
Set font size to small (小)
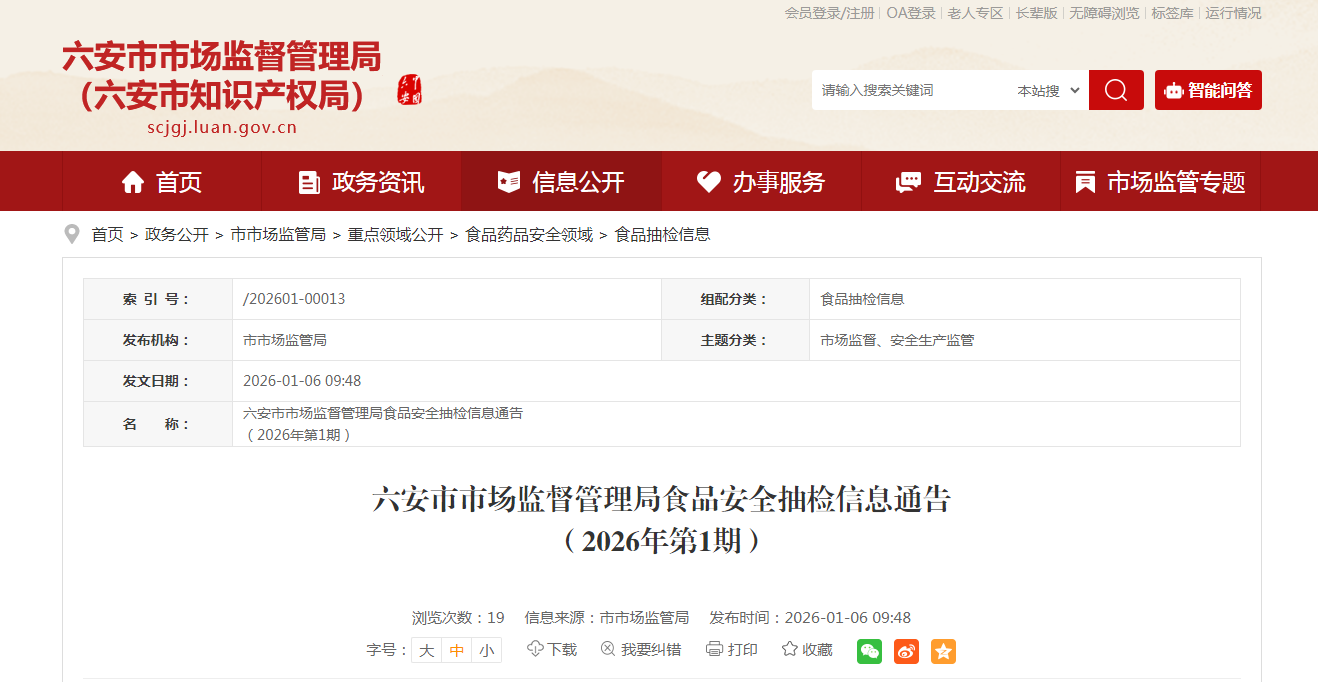pyautogui.click(x=486, y=650)
